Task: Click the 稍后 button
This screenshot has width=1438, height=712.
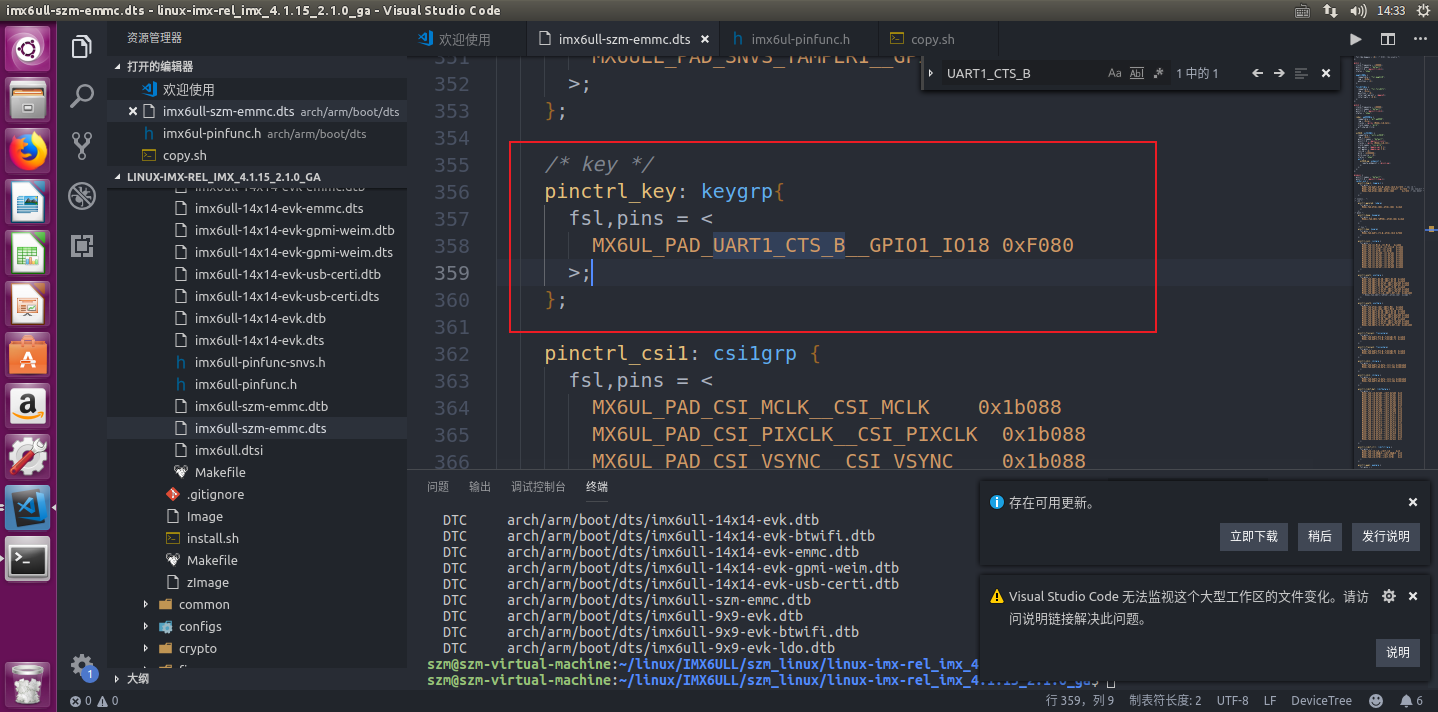Action: [1319, 536]
